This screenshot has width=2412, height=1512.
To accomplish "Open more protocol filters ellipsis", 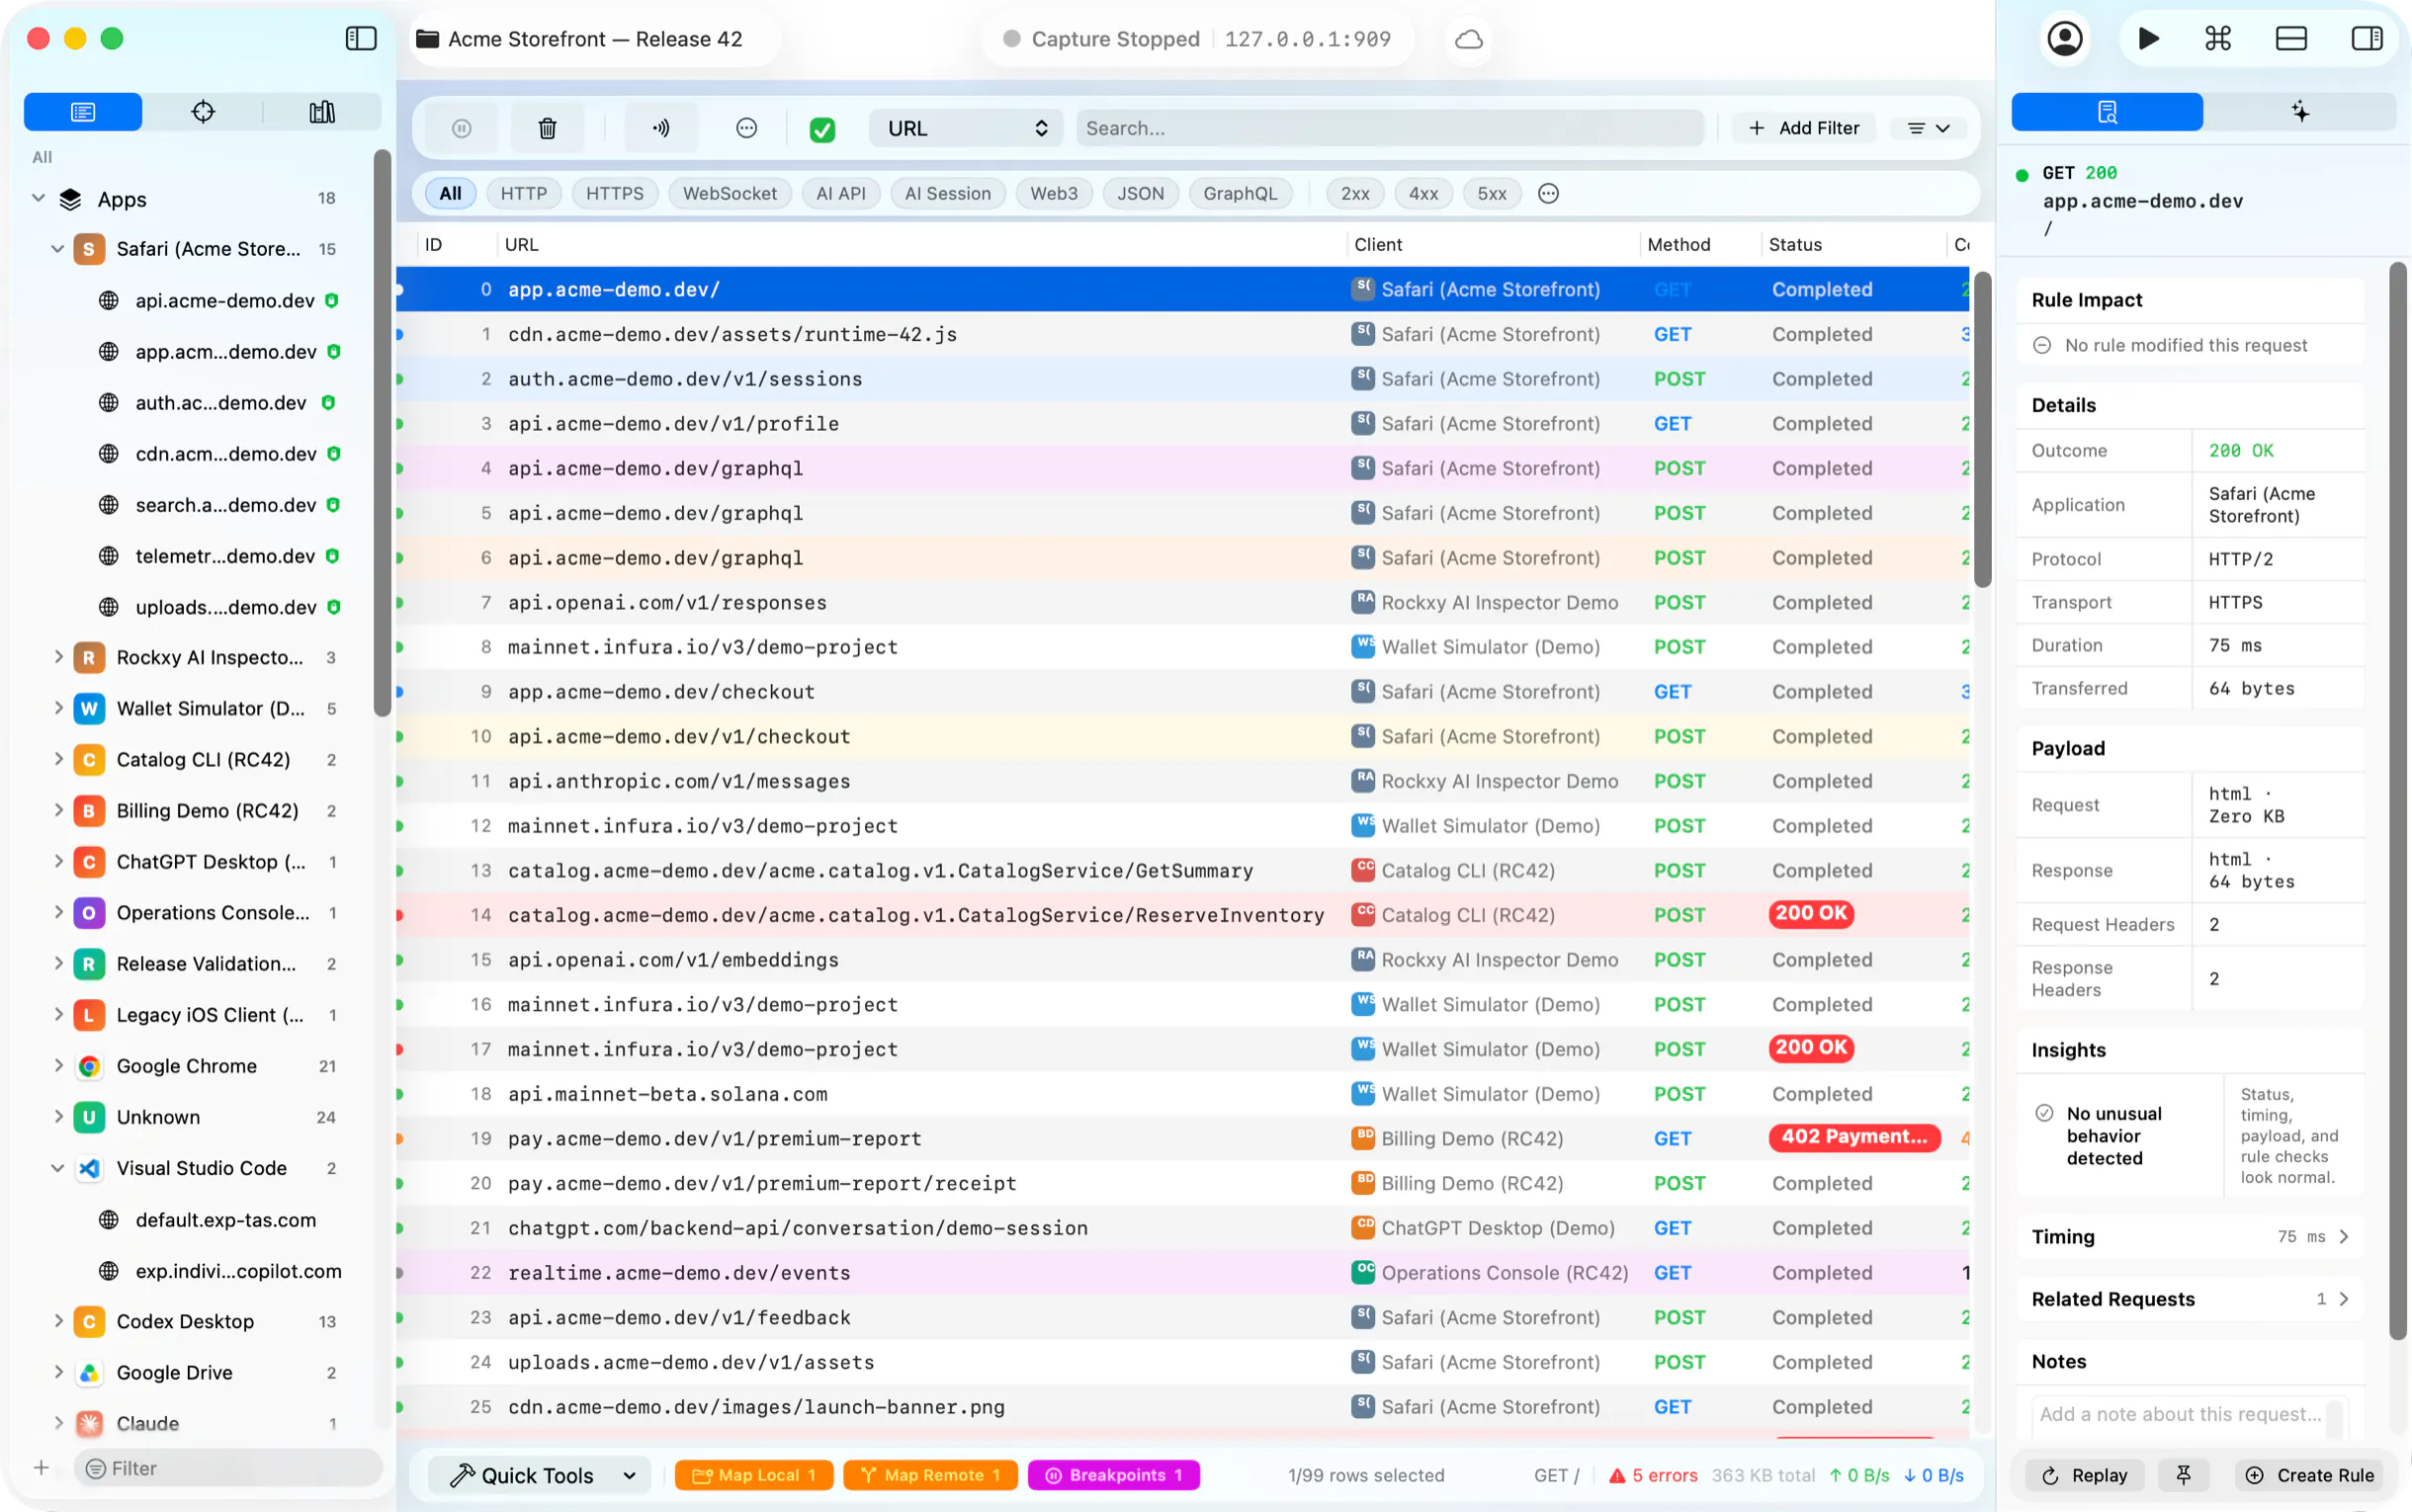I will click(x=1548, y=193).
